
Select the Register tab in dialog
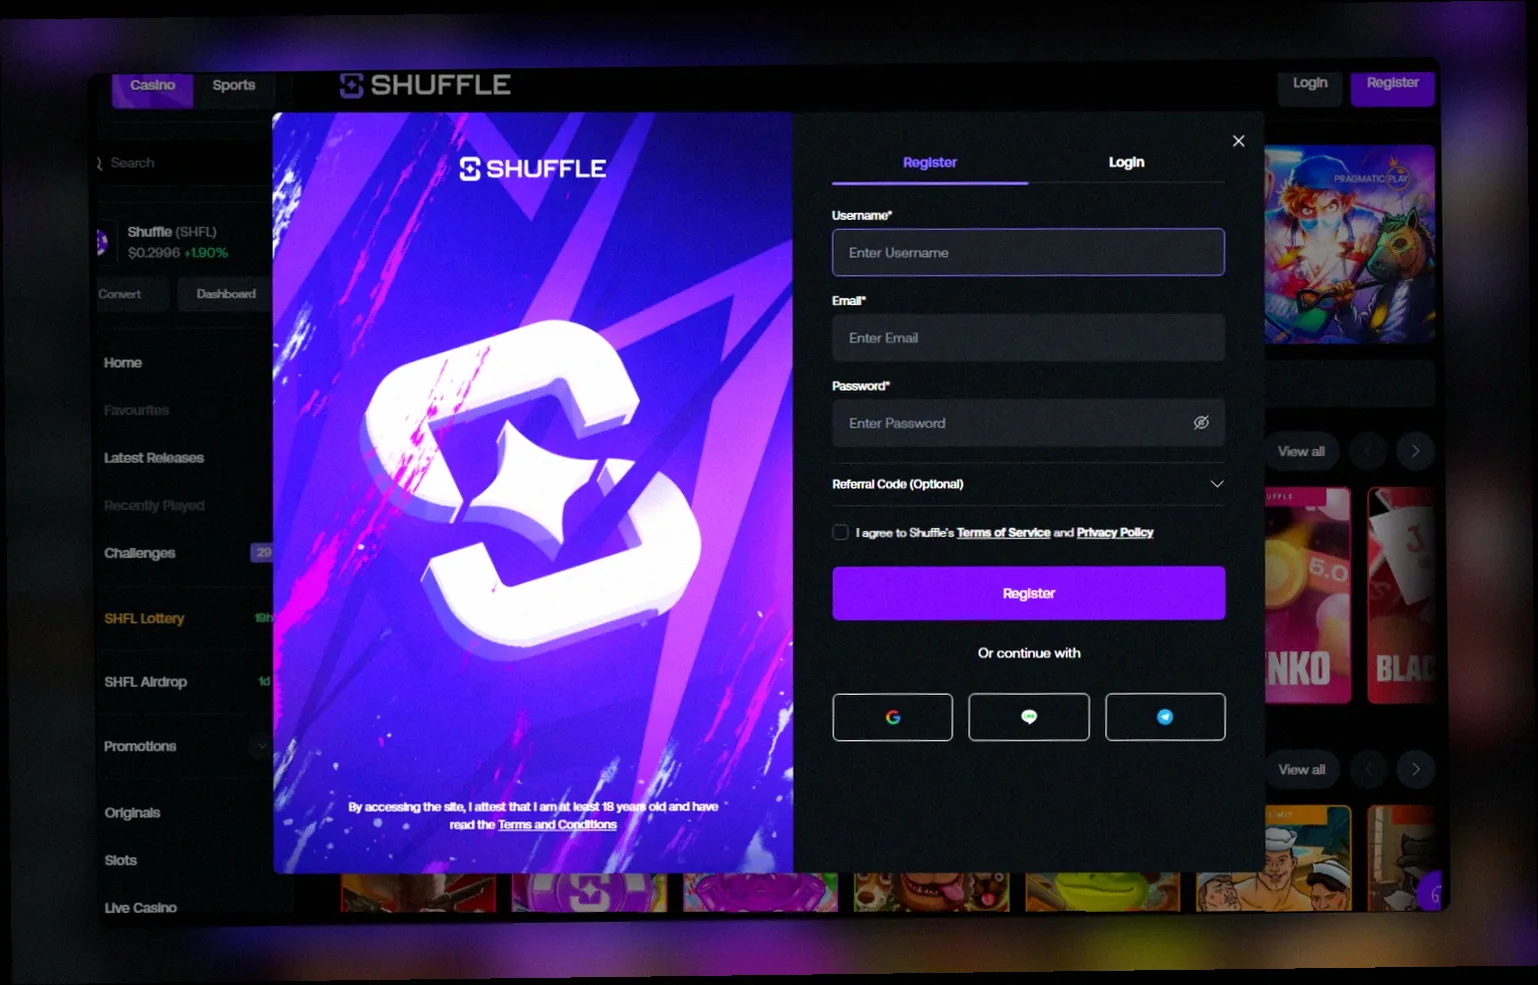click(x=930, y=162)
